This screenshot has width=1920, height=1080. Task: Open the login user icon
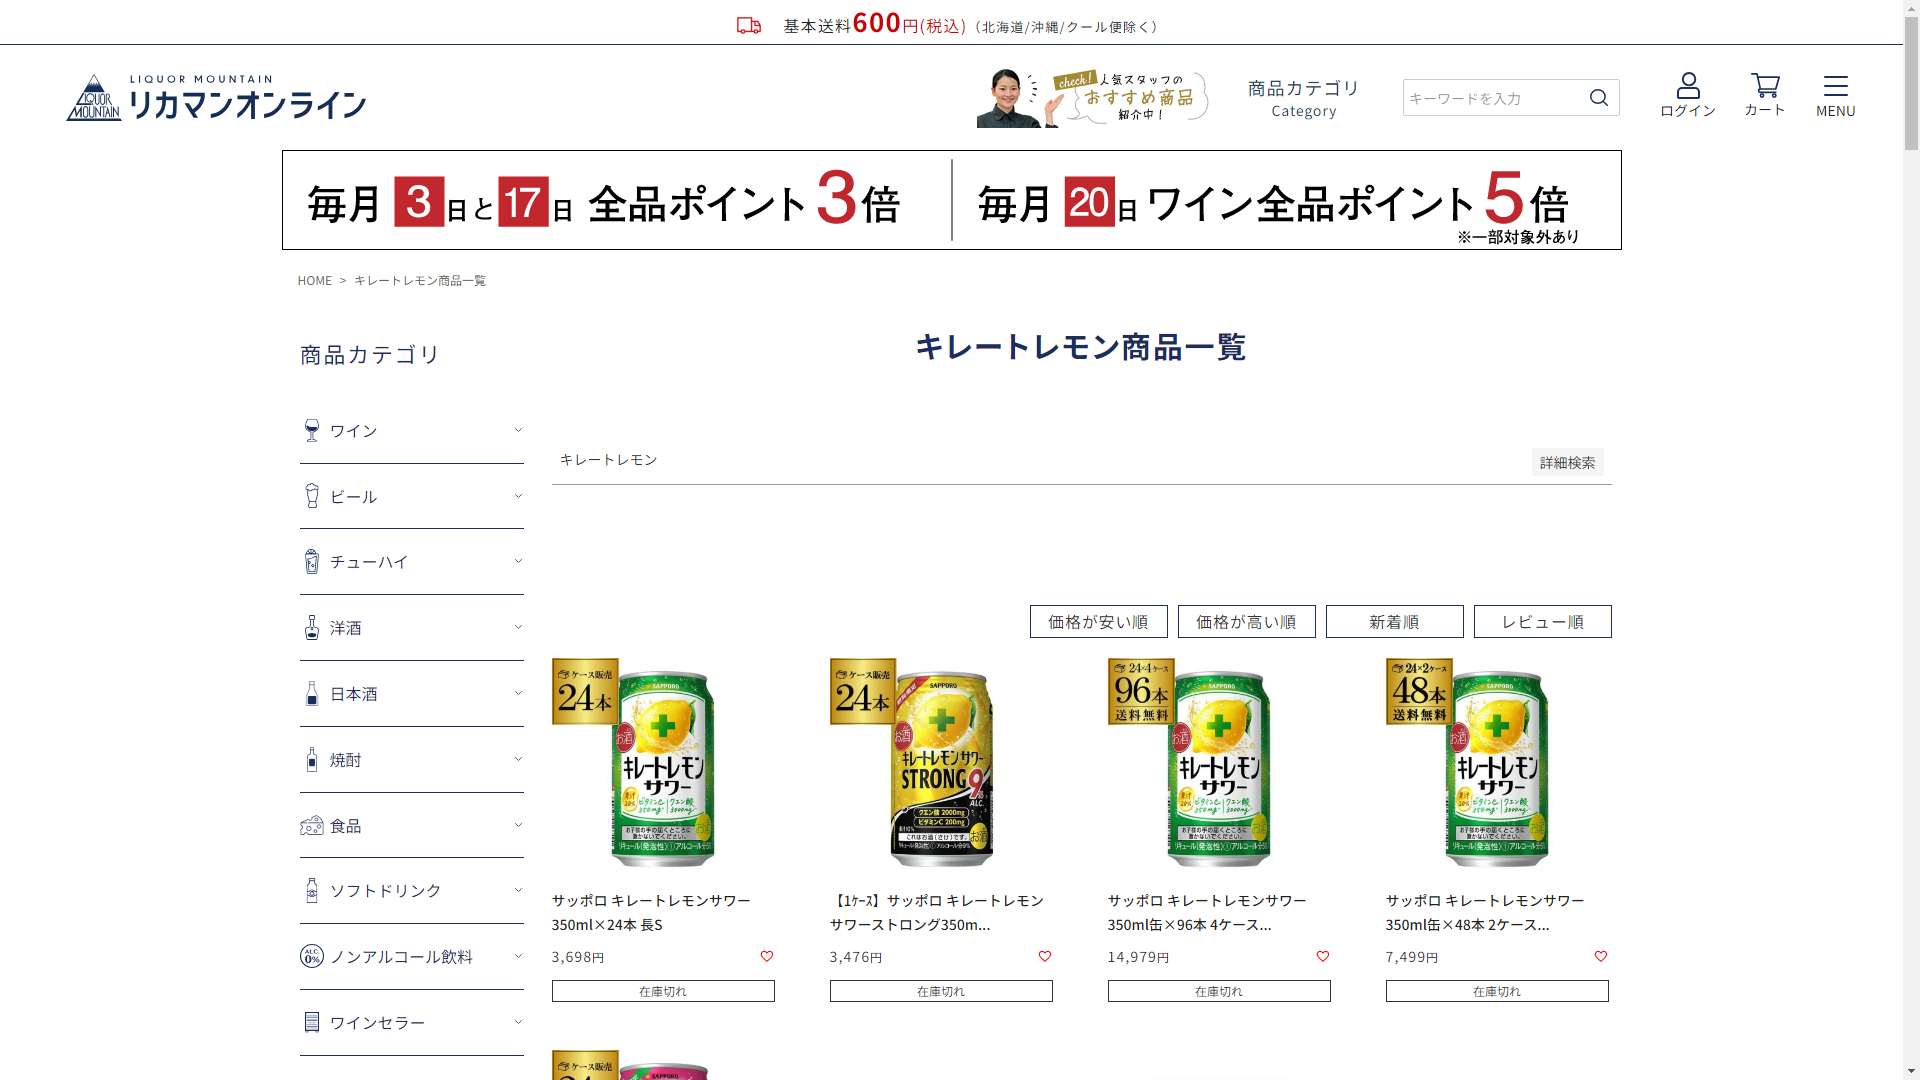click(1688, 86)
